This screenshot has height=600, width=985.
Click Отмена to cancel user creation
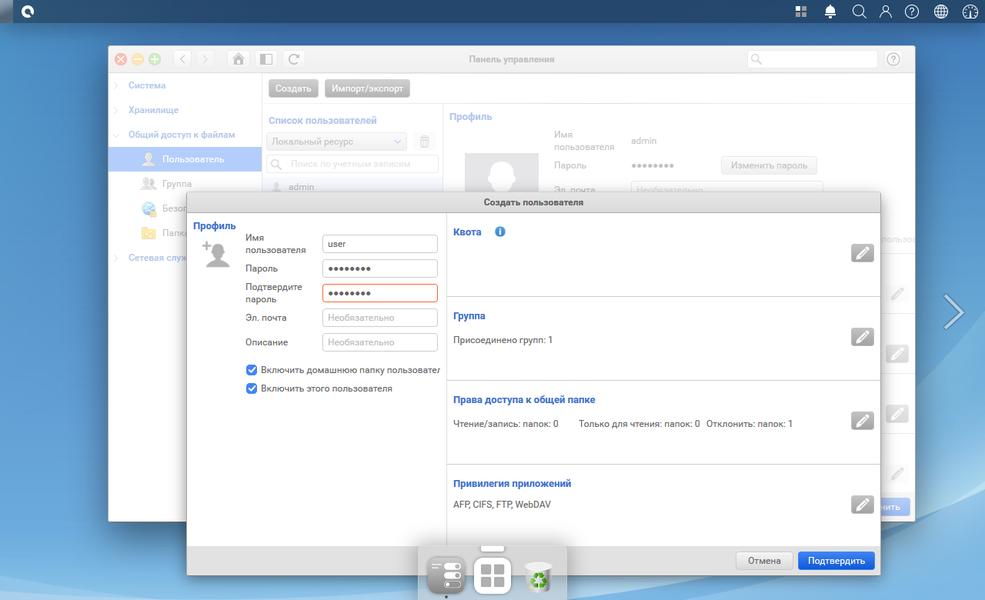[x=764, y=560]
